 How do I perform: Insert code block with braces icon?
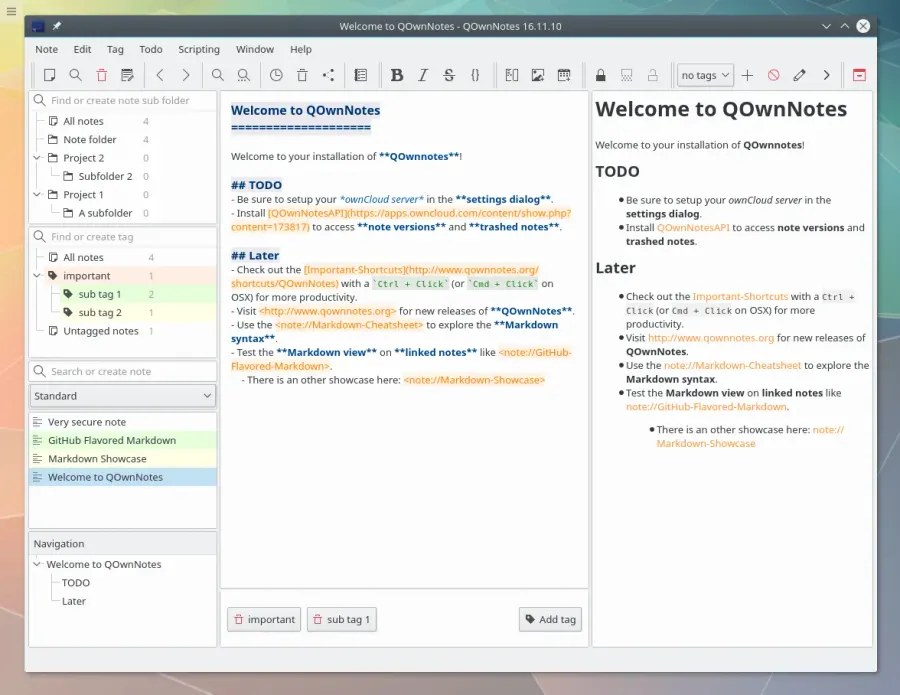[x=475, y=75]
